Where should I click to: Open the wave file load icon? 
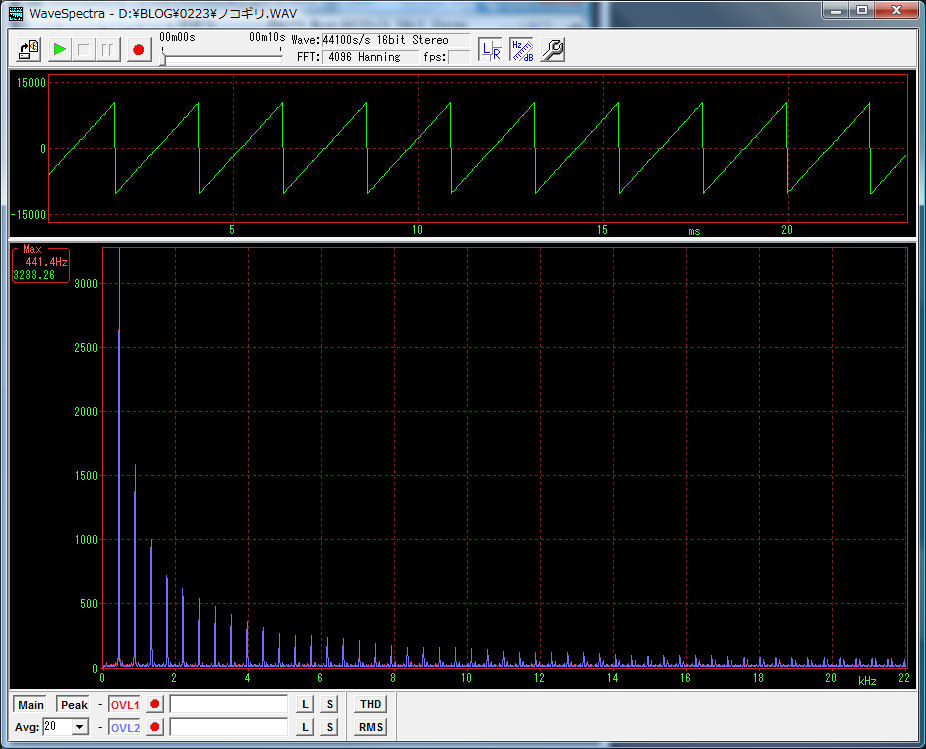coord(28,50)
